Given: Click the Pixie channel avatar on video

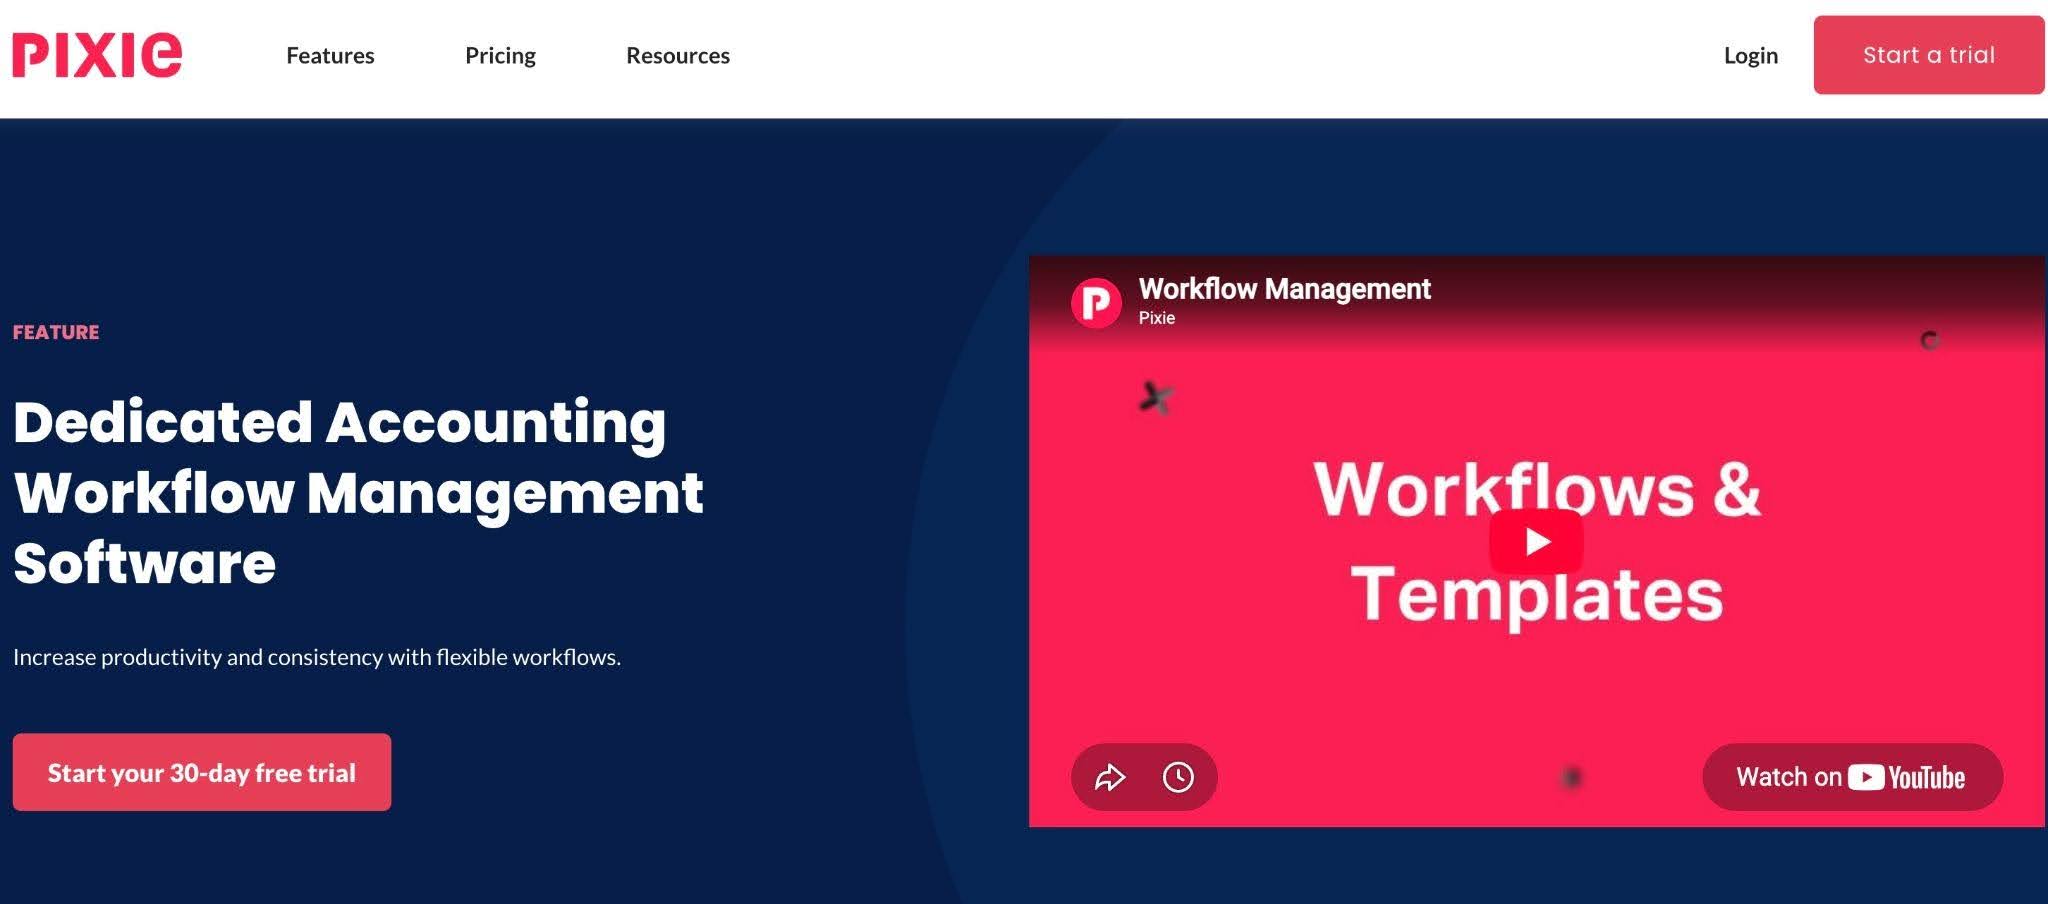Looking at the screenshot, I should pyautogui.click(x=1096, y=303).
